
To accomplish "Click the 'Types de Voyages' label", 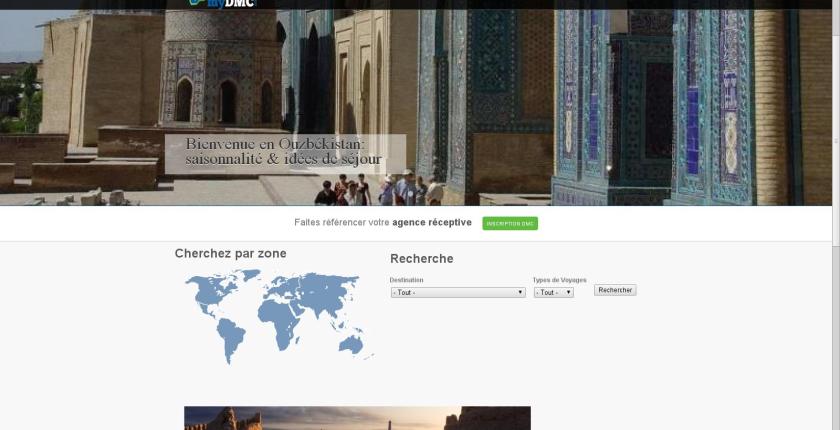I will click(559, 280).
